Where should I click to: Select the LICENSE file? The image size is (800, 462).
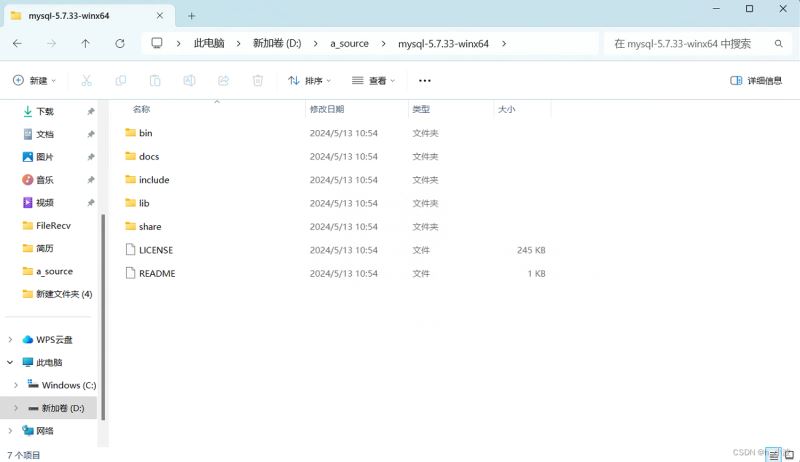coord(156,250)
